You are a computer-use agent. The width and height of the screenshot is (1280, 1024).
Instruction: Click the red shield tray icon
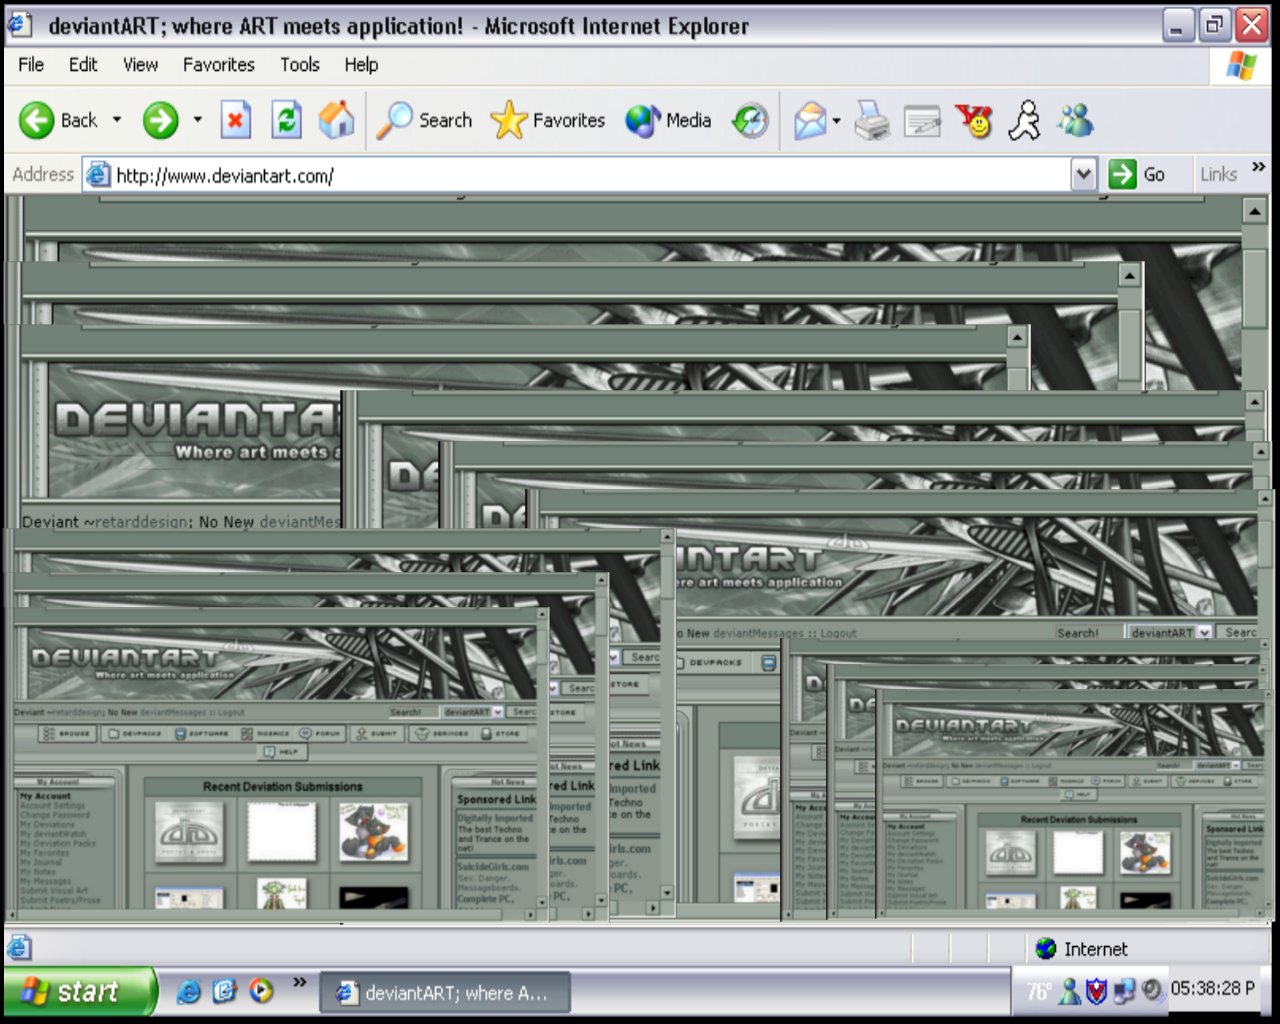(1097, 992)
